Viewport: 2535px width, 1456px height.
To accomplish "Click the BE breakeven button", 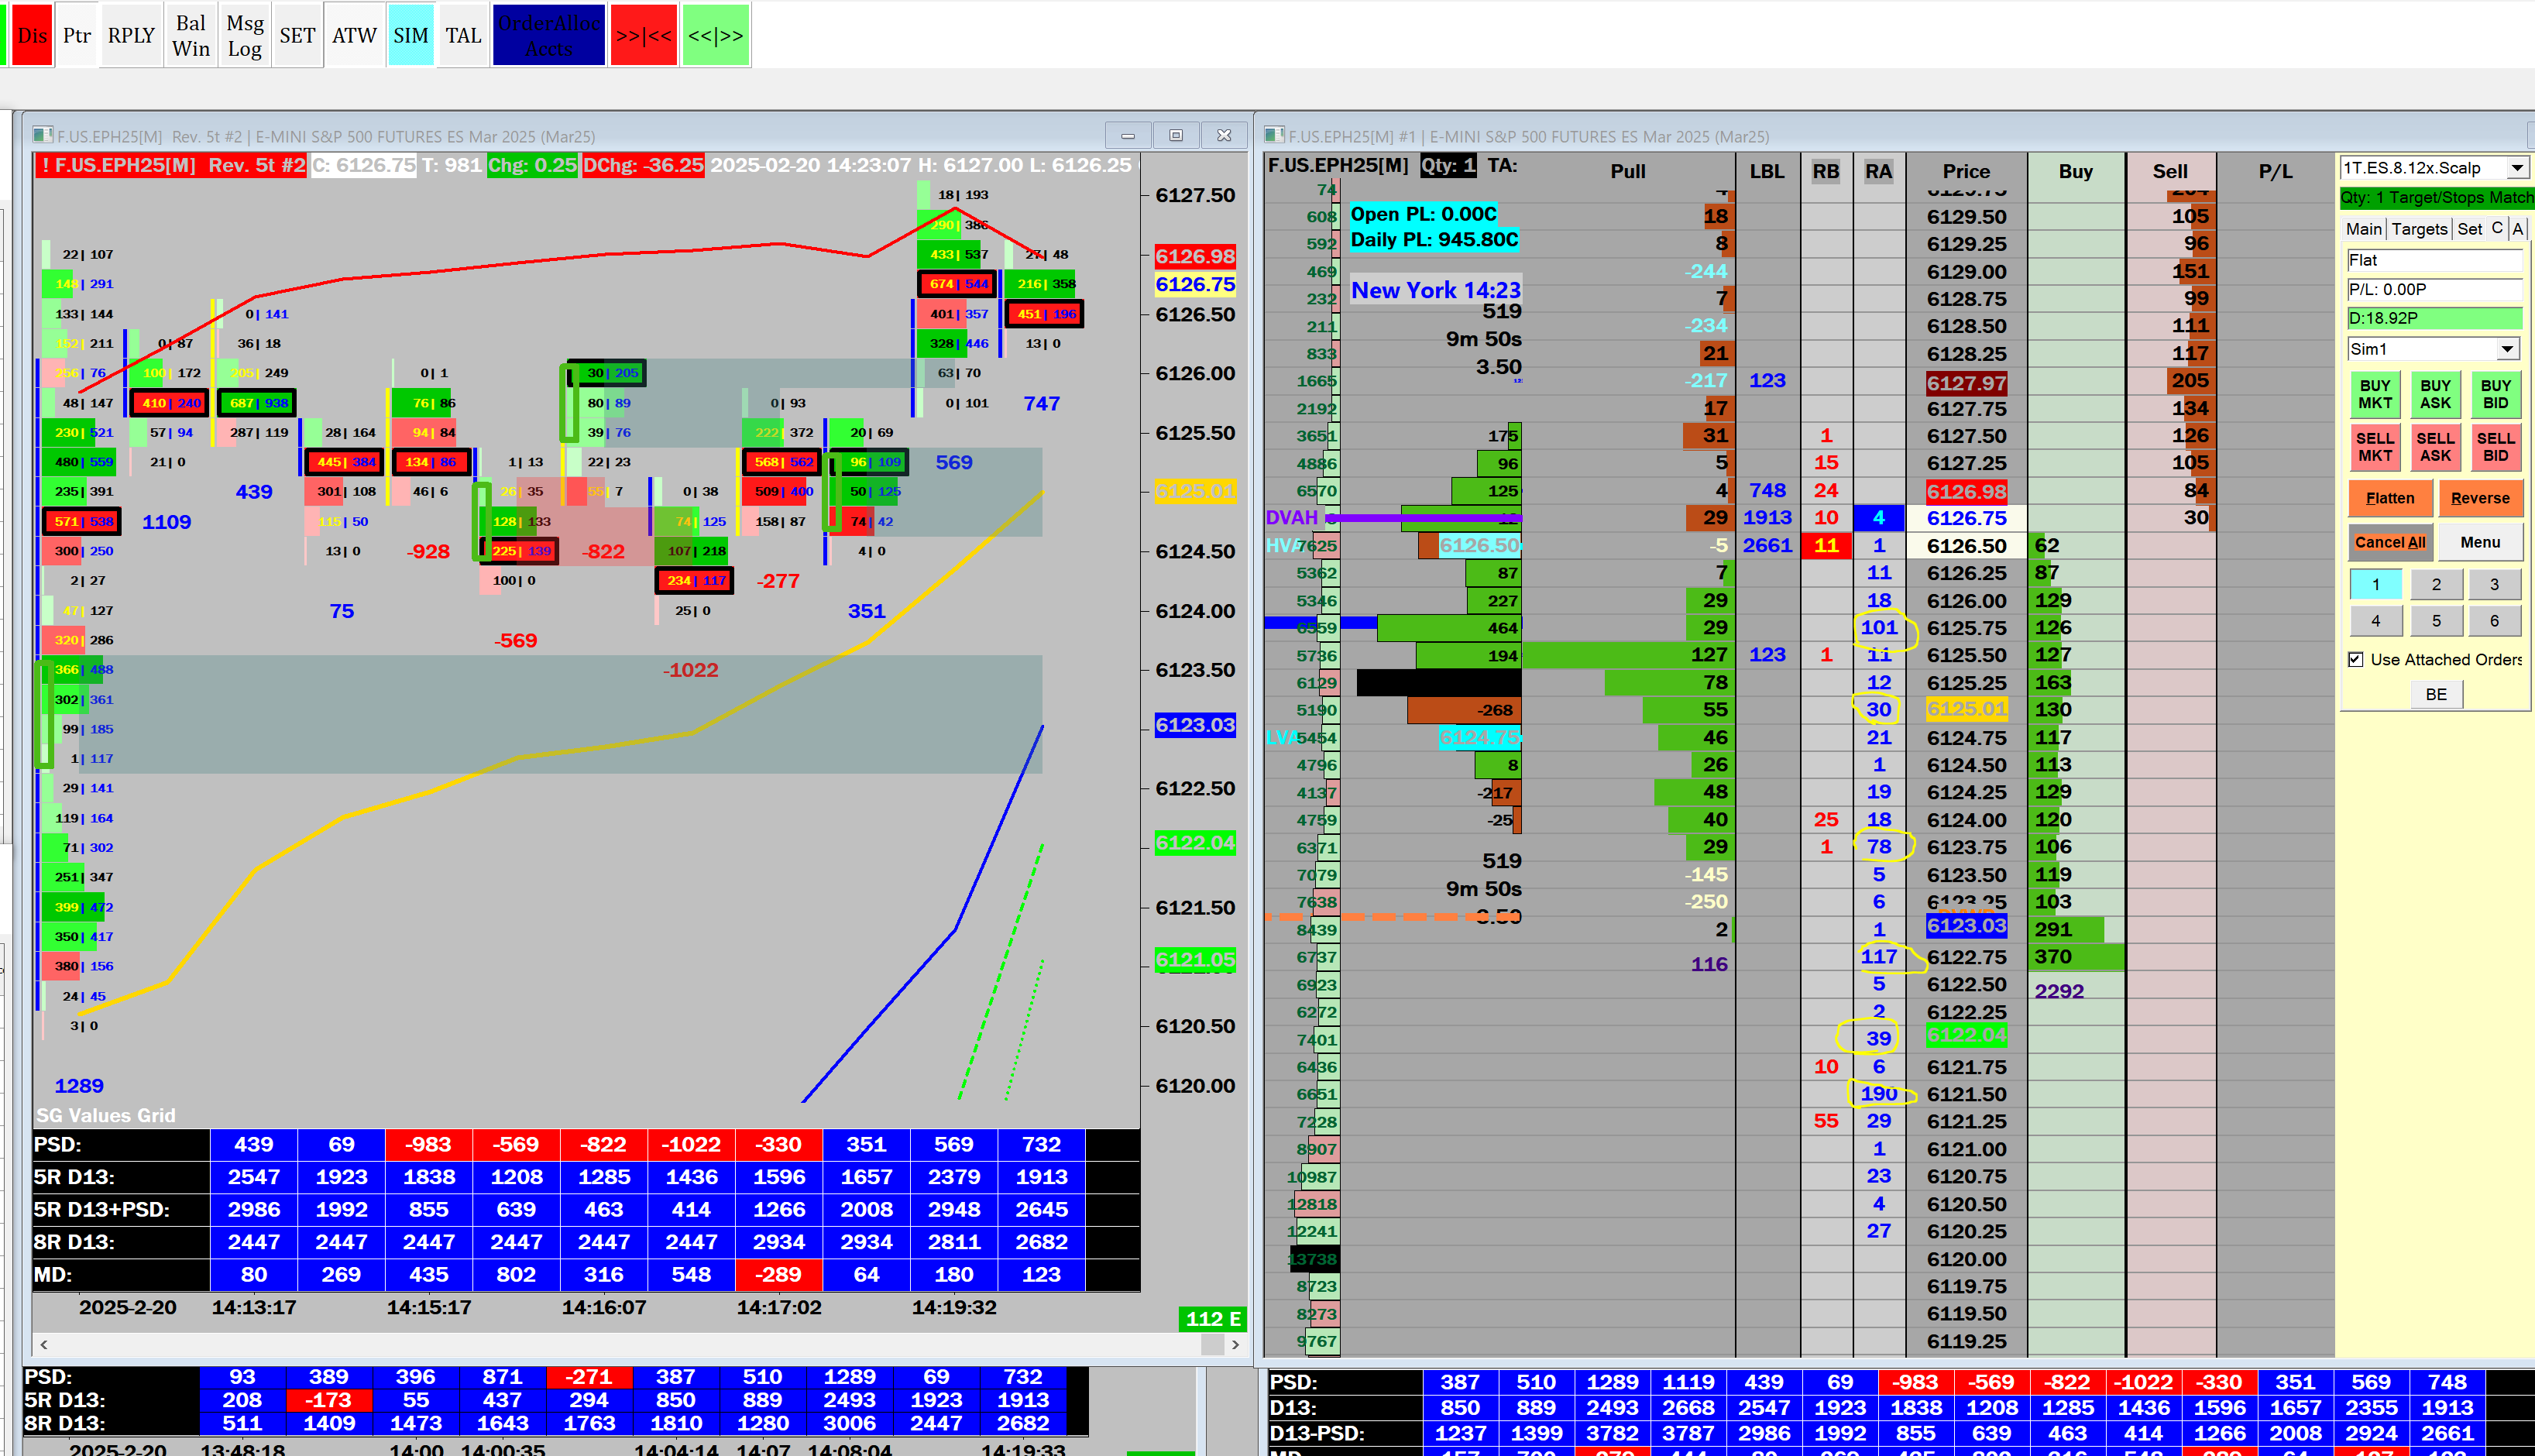I will pyautogui.click(x=2436, y=695).
